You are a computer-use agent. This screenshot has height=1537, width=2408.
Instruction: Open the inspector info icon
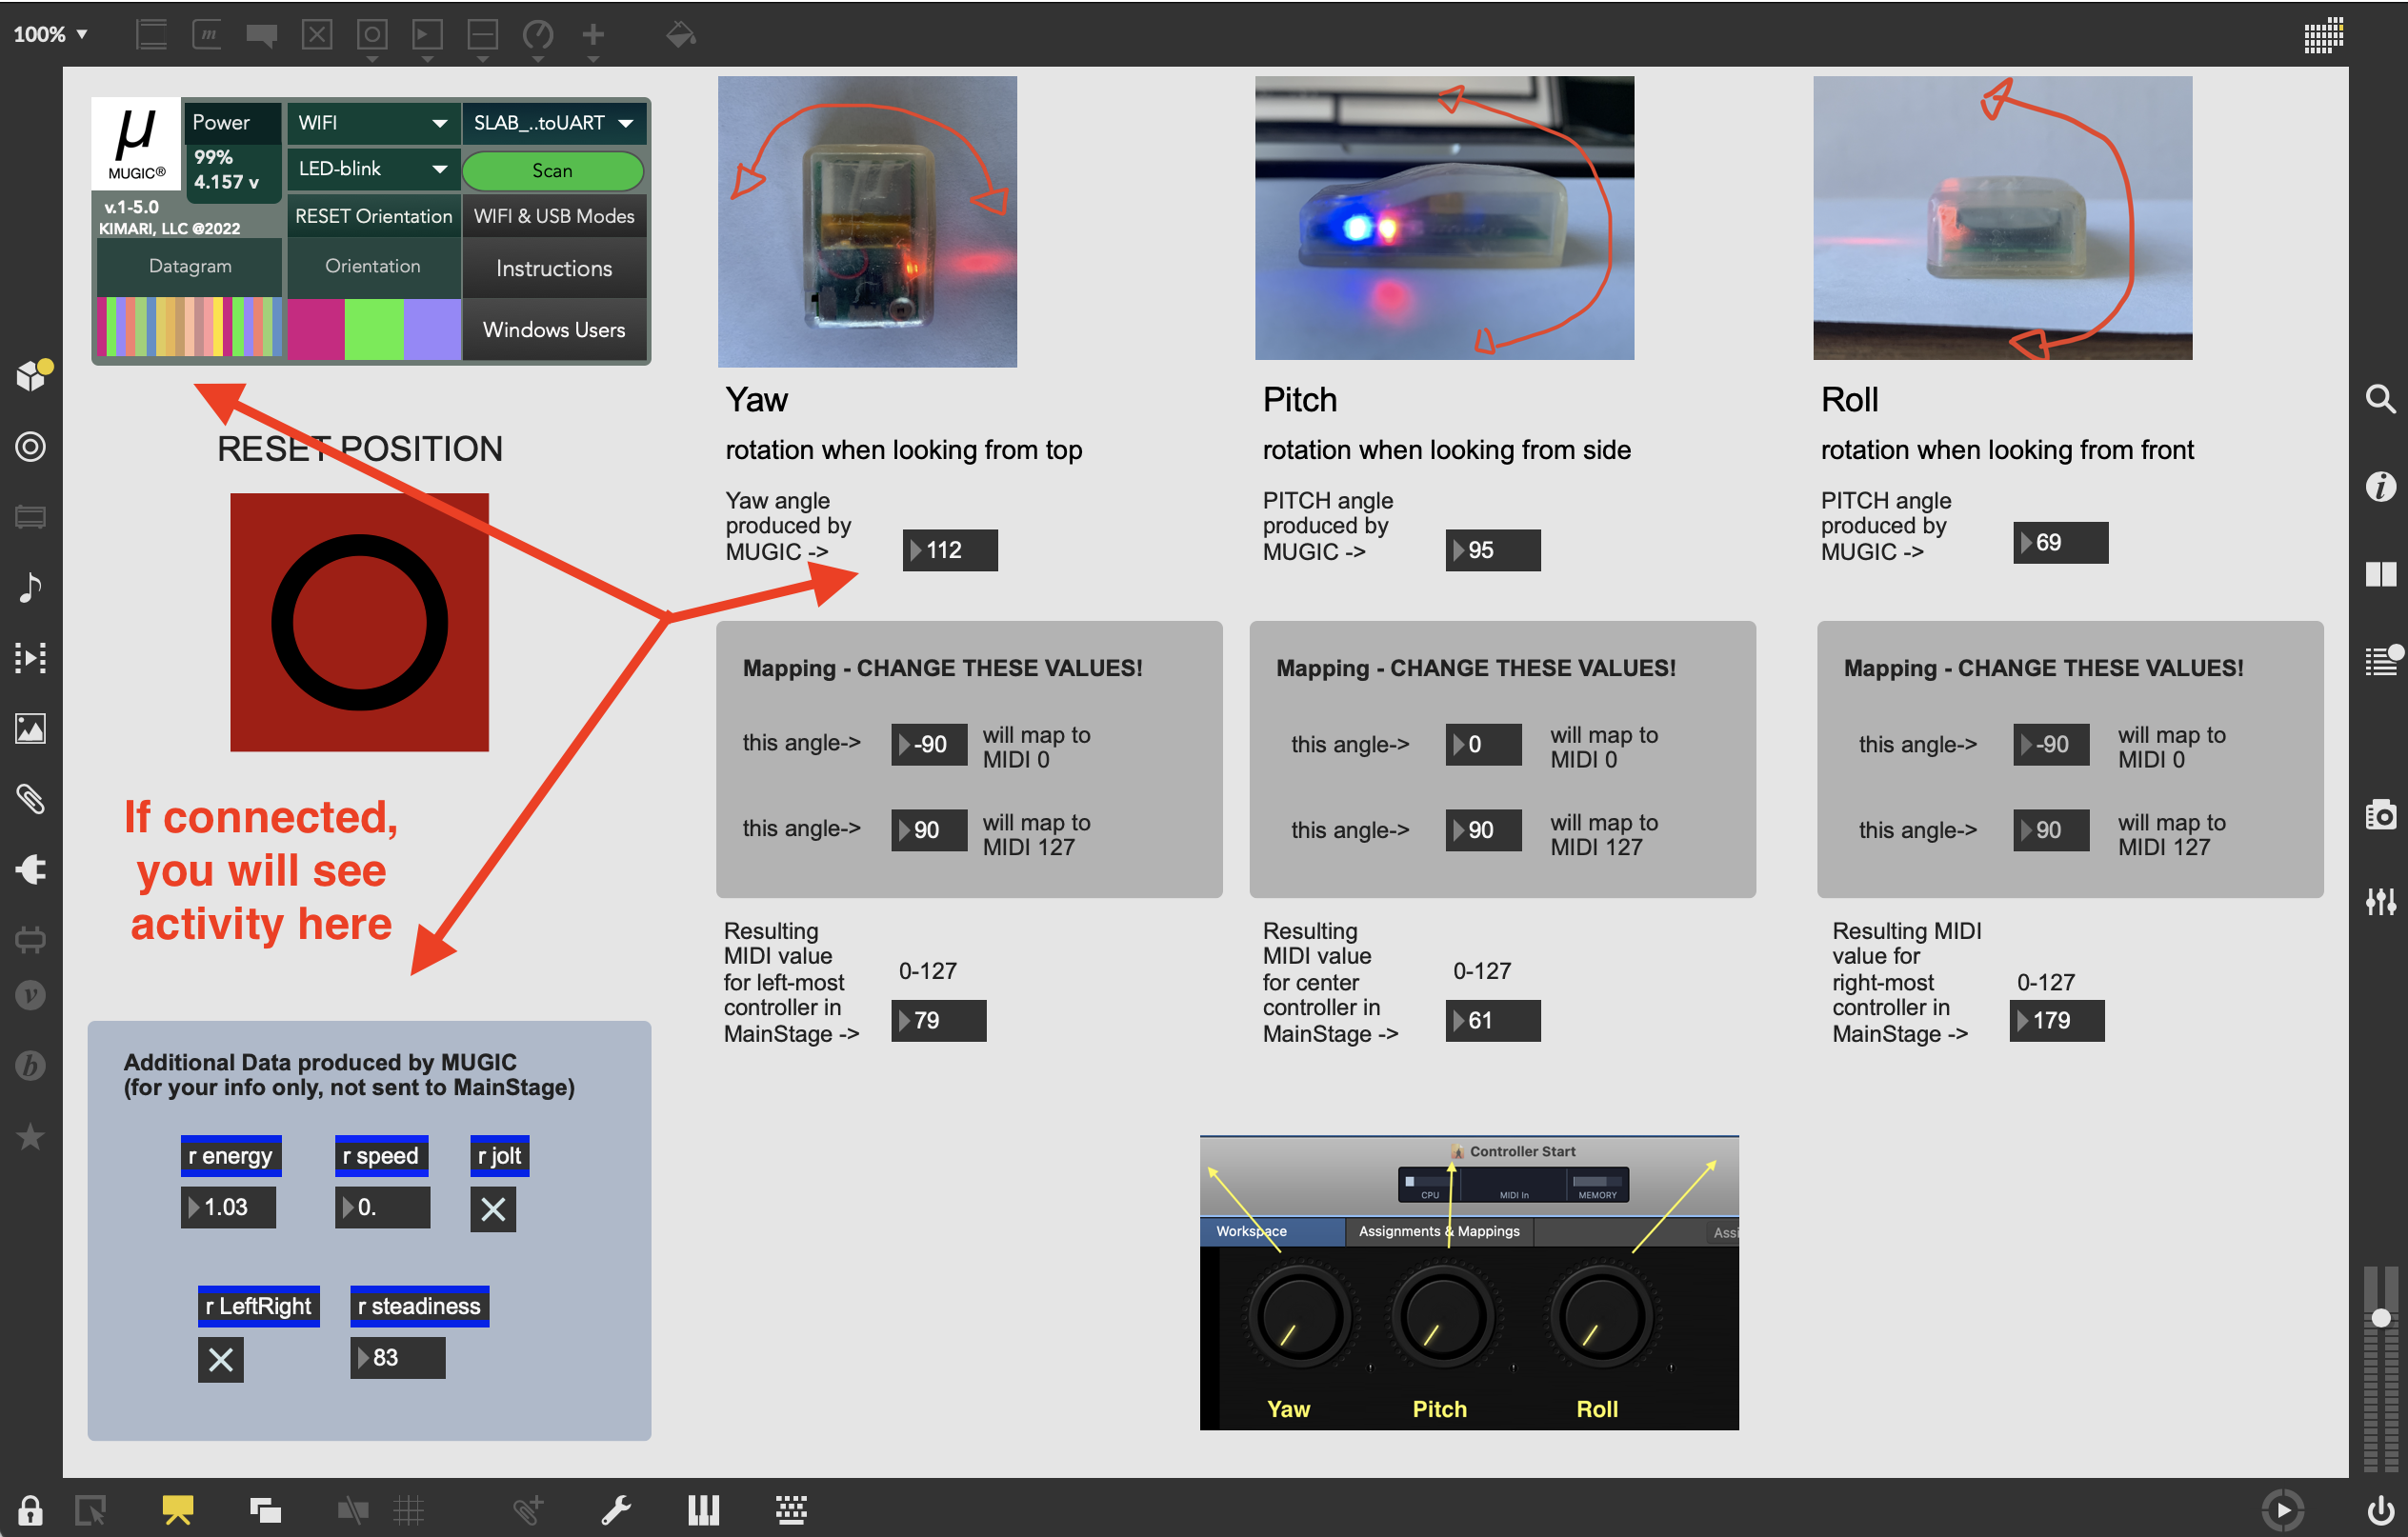(2380, 487)
